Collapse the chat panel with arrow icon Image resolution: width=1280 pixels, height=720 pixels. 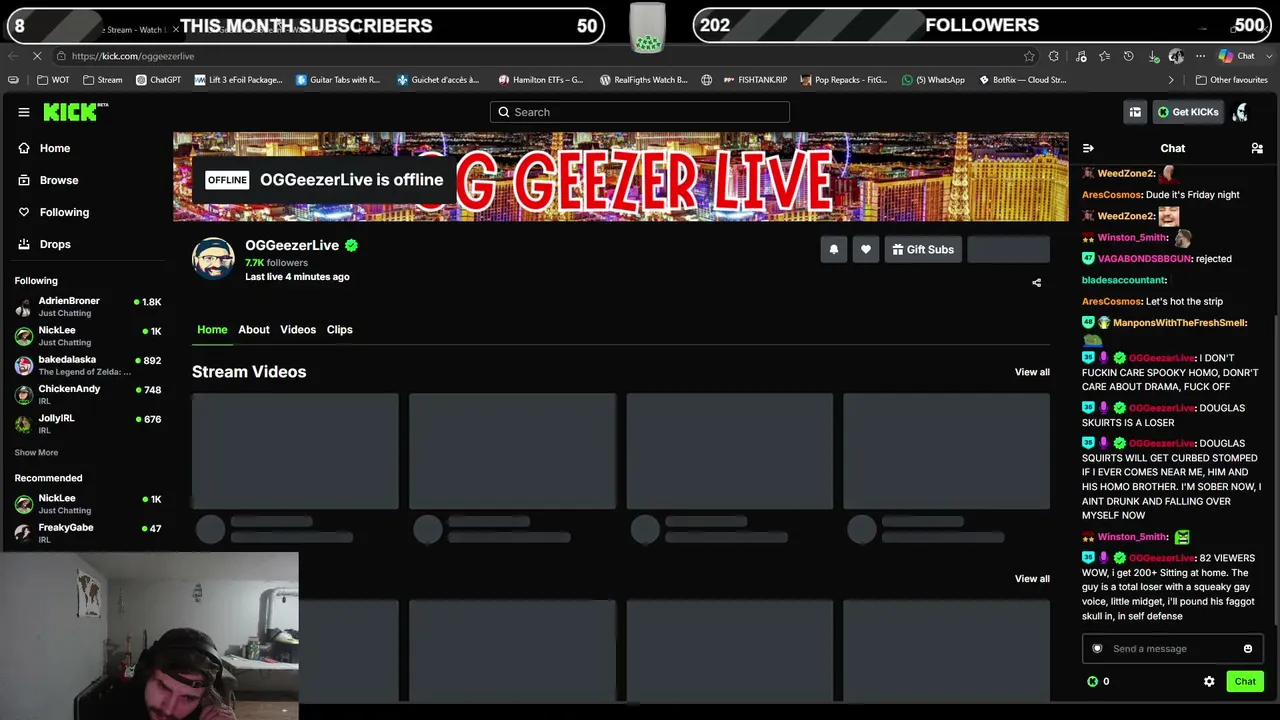tap(1088, 148)
